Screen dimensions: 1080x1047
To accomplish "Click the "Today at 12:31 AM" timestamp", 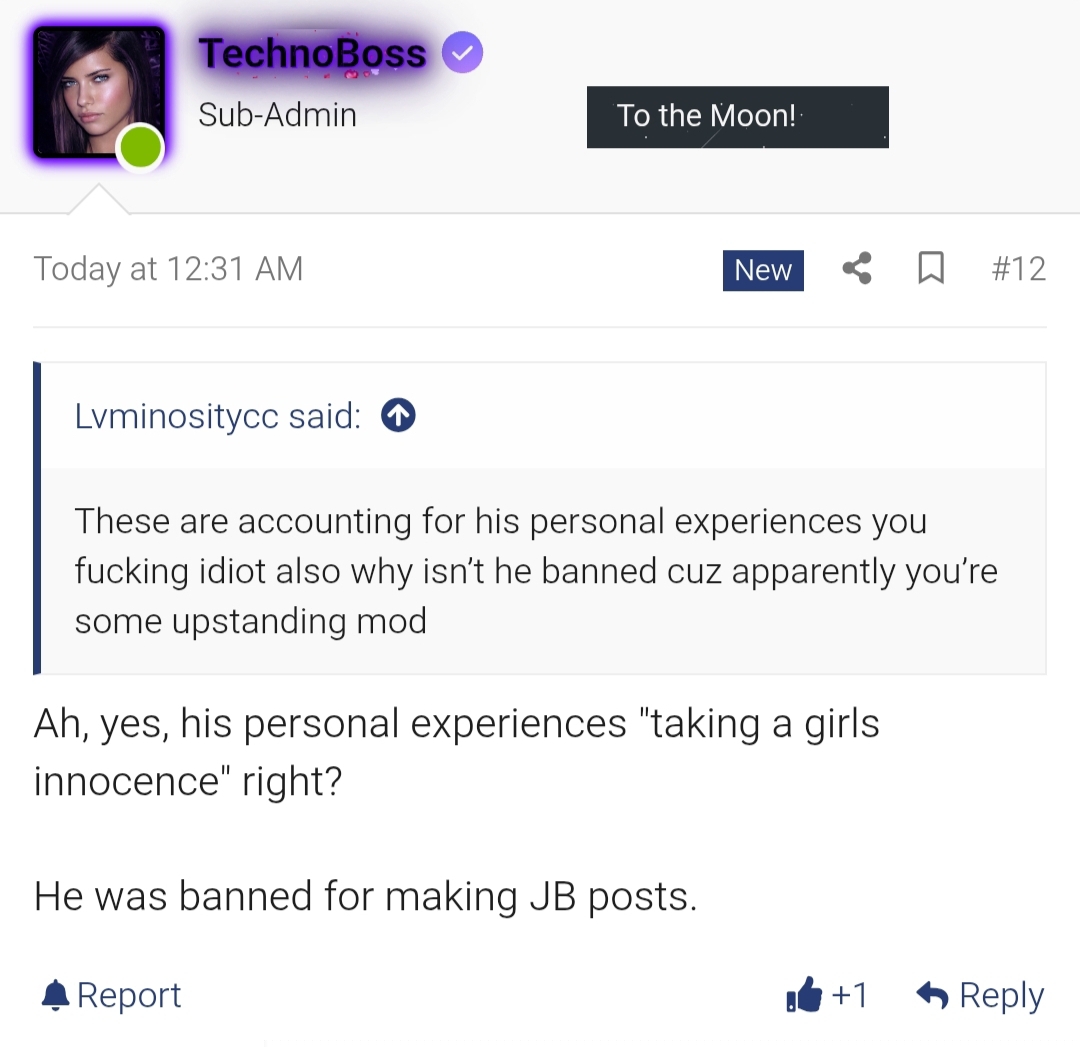I will [x=168, y=269].
